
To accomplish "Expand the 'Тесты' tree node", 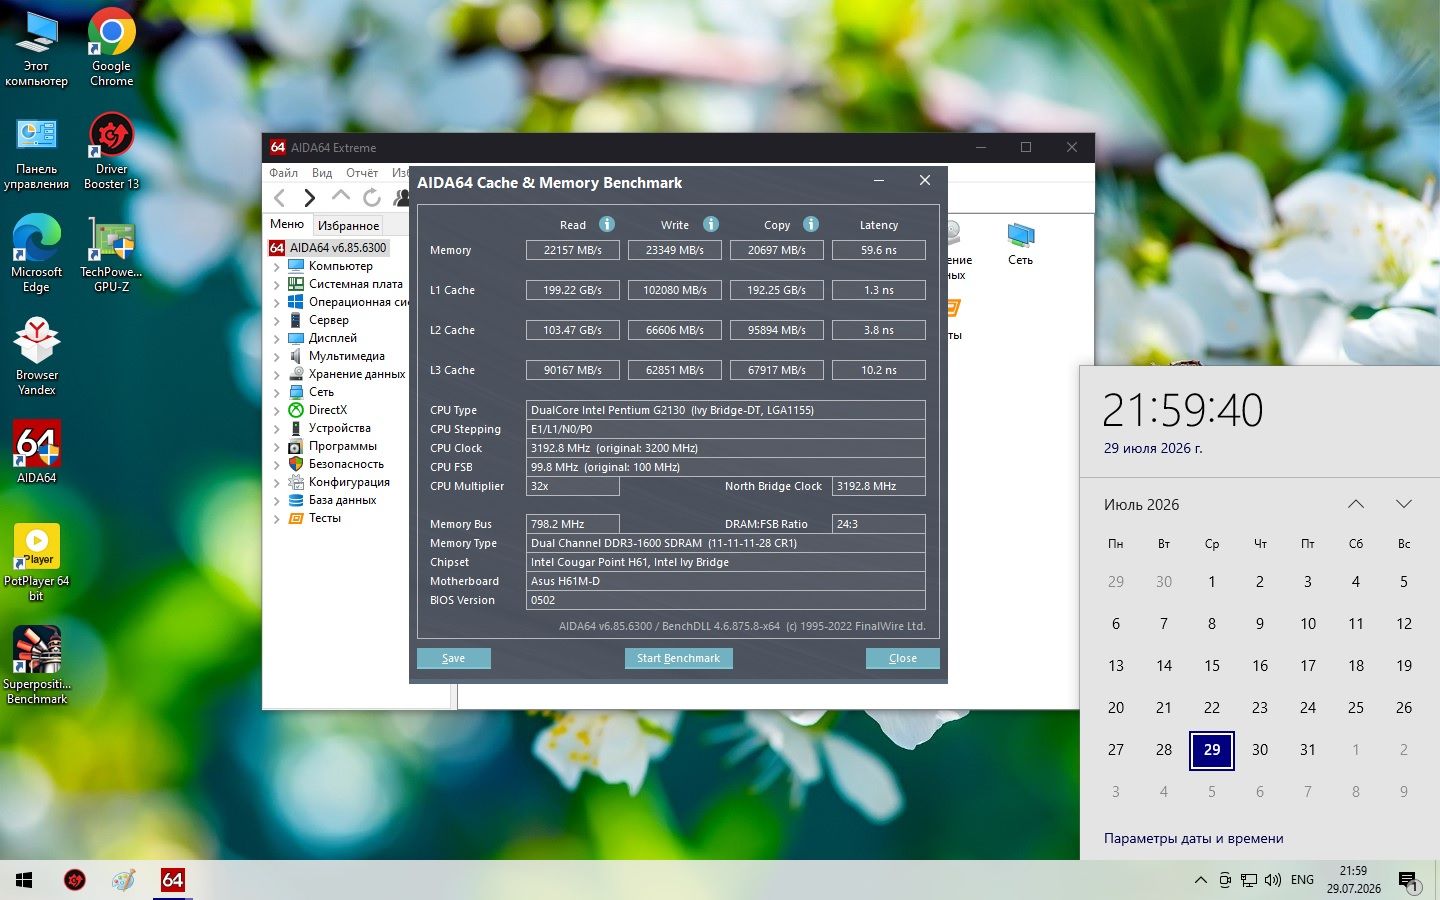I will point(277,518).
